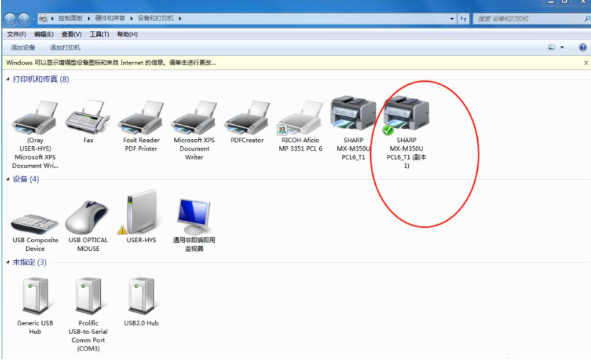Image resolution: width=591 pixels, height=361 pixels.
Task: Select the RICOH Aficio MP 3351 PCL 6 printer
Action: 300,118
